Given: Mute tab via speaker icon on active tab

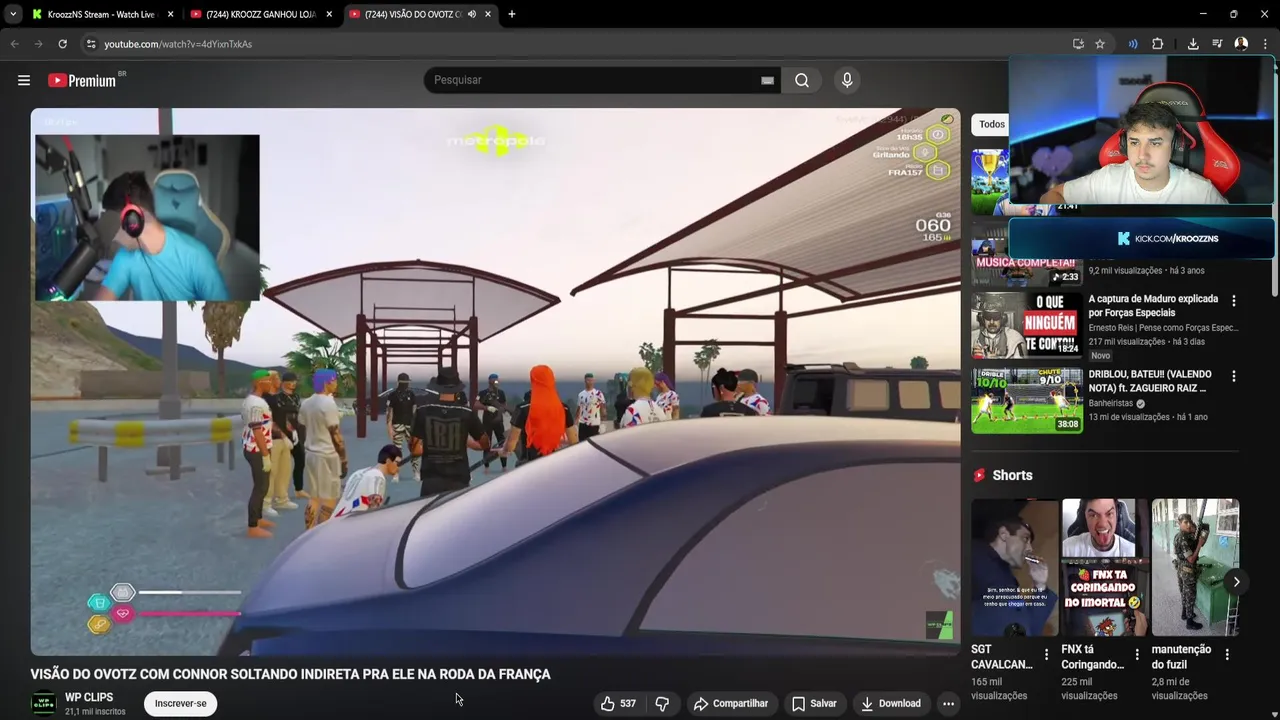Looking at the screenshot, I should coord(471,14).
